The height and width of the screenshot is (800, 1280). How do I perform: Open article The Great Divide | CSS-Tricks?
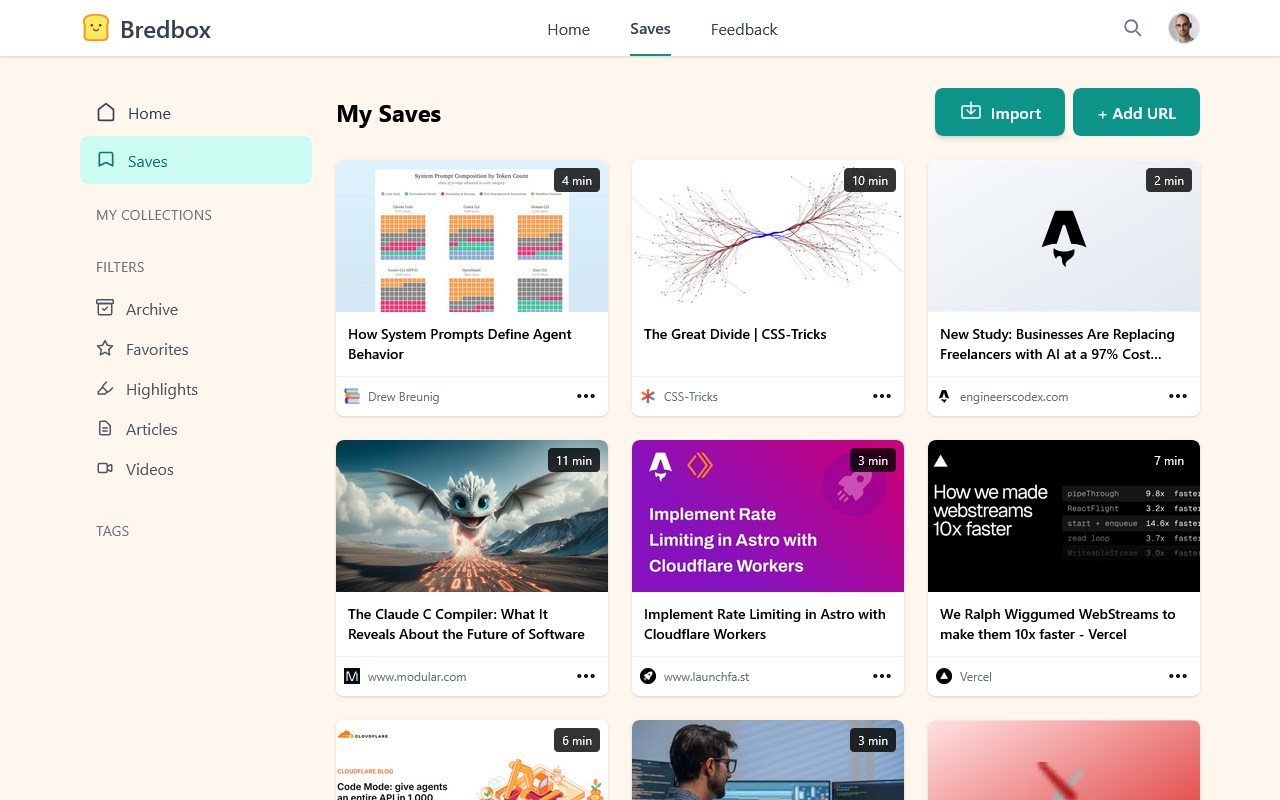[735, 334]
